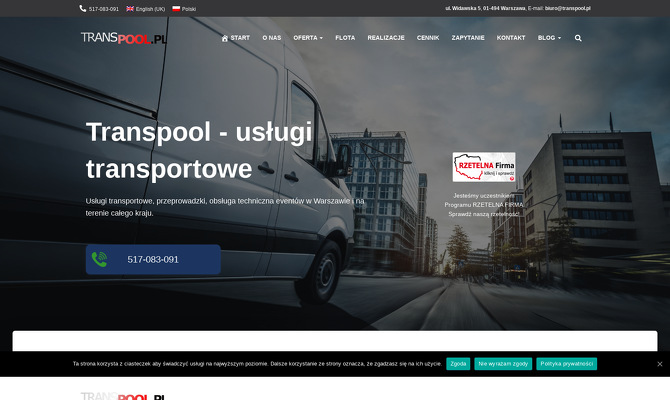Open the ZAPYTANIE menu item
Image resolution: width=670 pixels, height=400 pixels.
click(x=468, y=38)
